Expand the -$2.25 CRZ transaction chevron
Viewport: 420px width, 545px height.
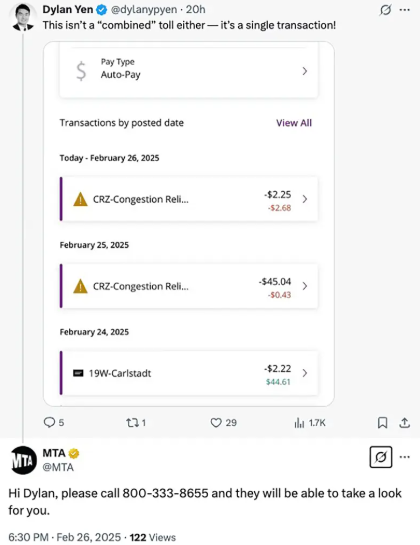tap(305, 199)
